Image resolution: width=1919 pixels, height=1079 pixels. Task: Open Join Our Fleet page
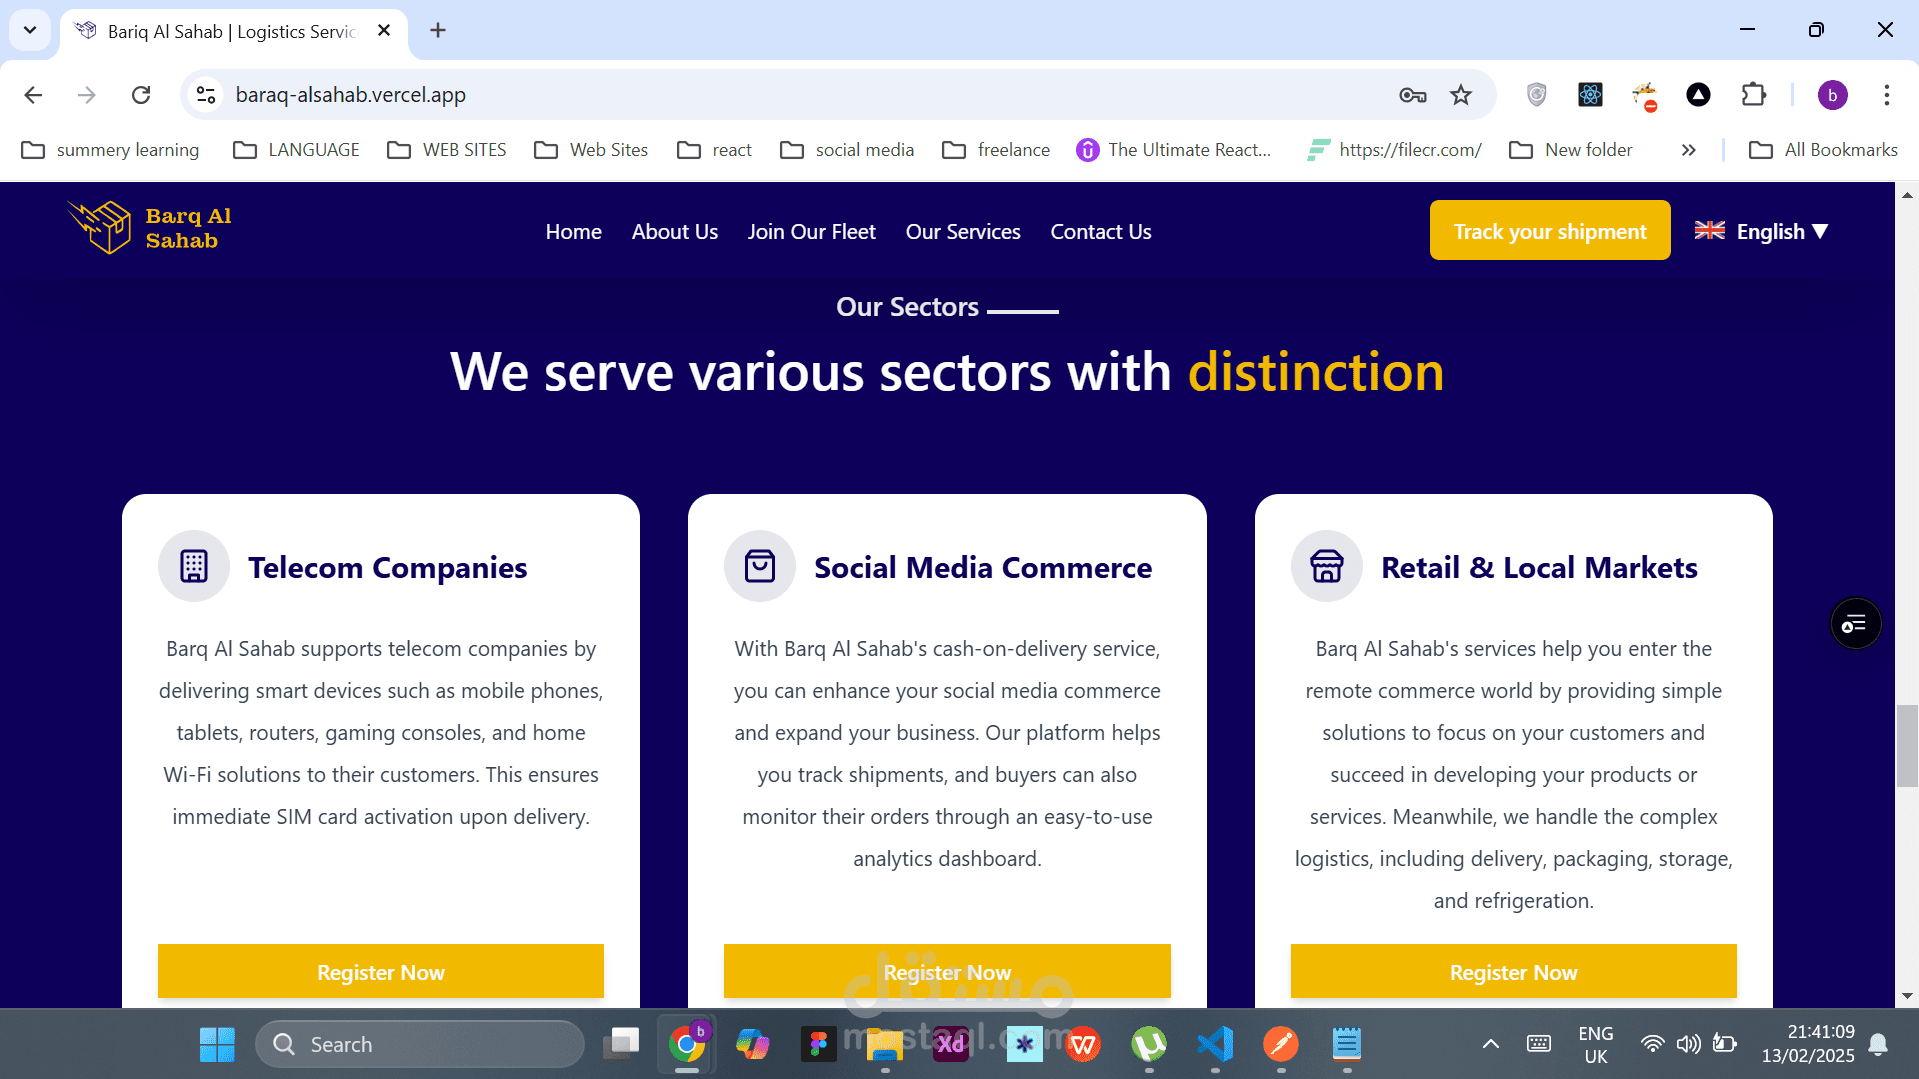pyautogui.click(x=811, y=232)
